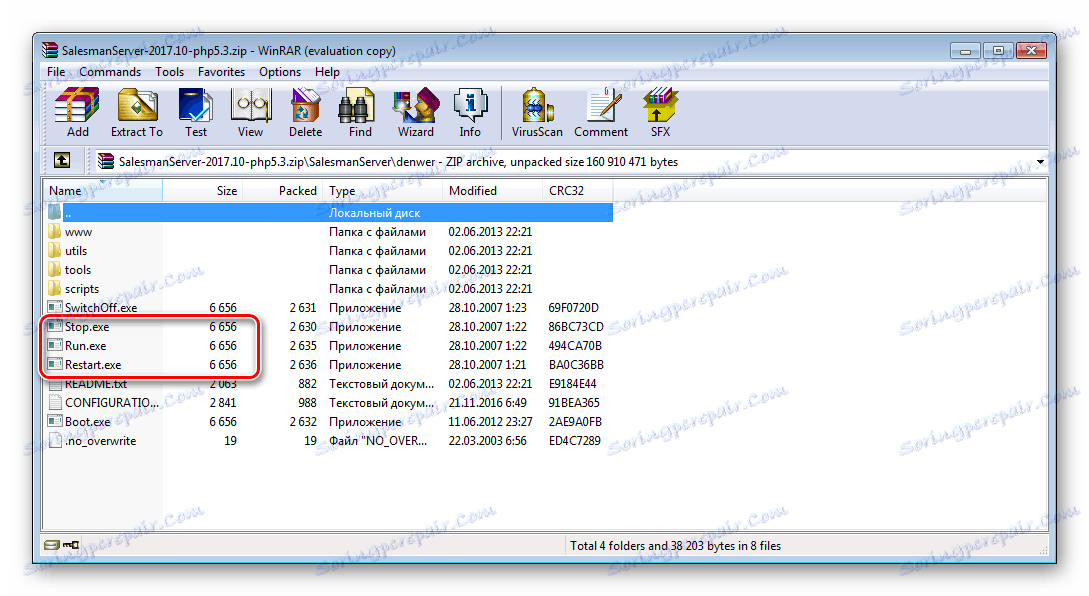The image size is (1089, 596).
Task: Click the drive icon in status bar
Action: tap(51, 545)
